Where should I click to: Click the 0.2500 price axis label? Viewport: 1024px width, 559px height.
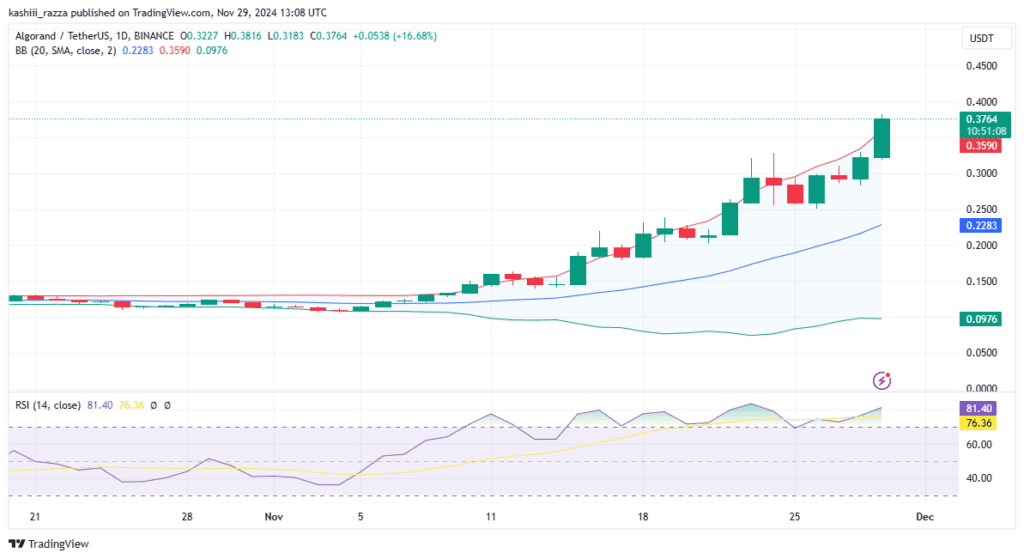coord(982,210)
